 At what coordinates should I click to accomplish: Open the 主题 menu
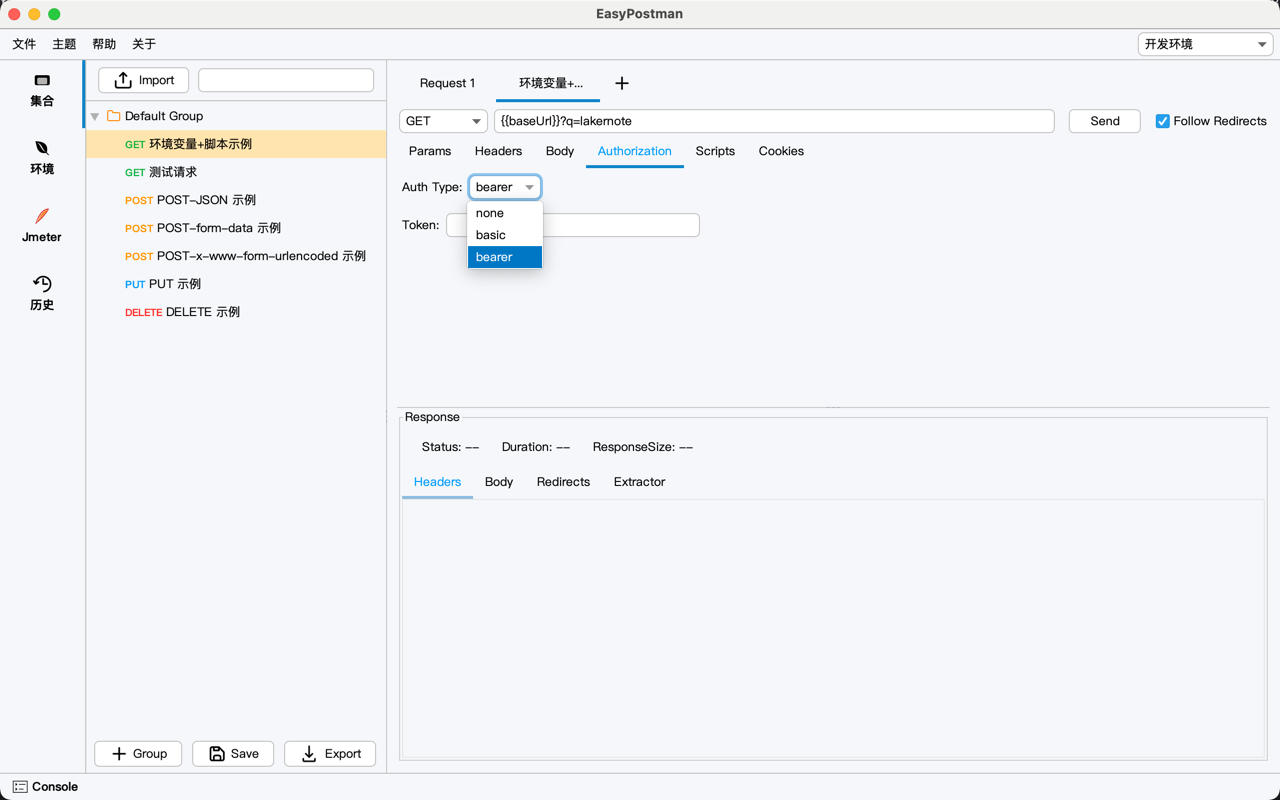coord(64,44)
